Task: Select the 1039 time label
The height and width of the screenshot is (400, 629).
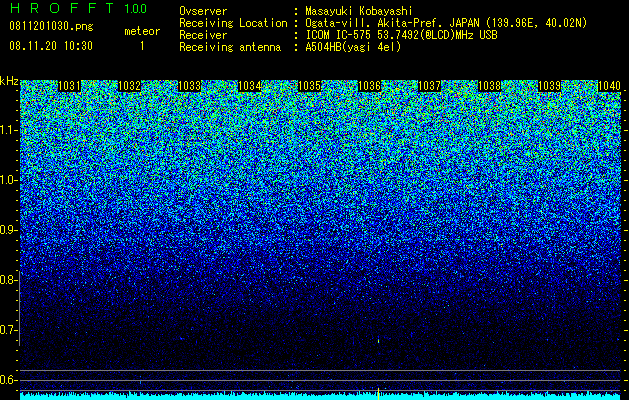Action: (549, 86)
